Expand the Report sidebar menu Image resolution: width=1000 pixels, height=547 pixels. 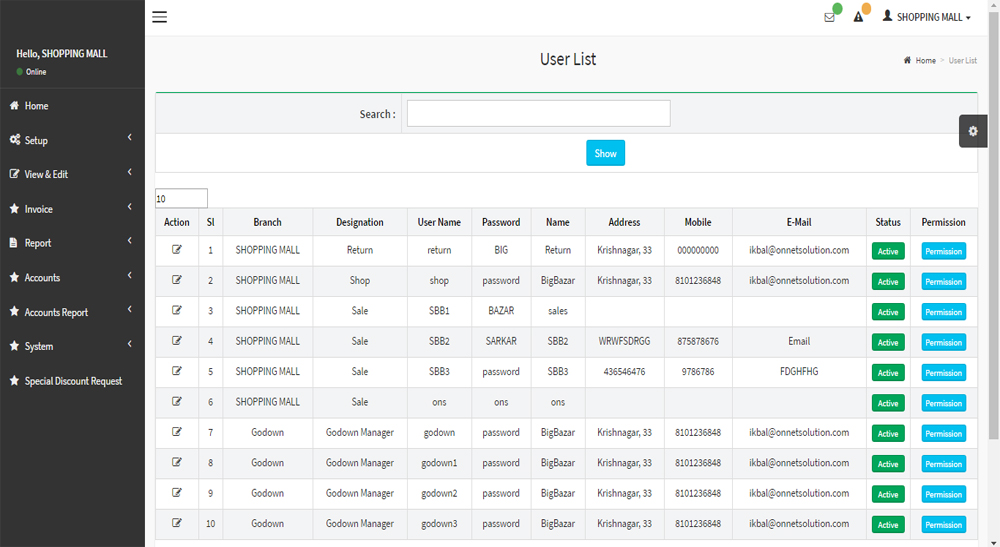coord(72,243)
